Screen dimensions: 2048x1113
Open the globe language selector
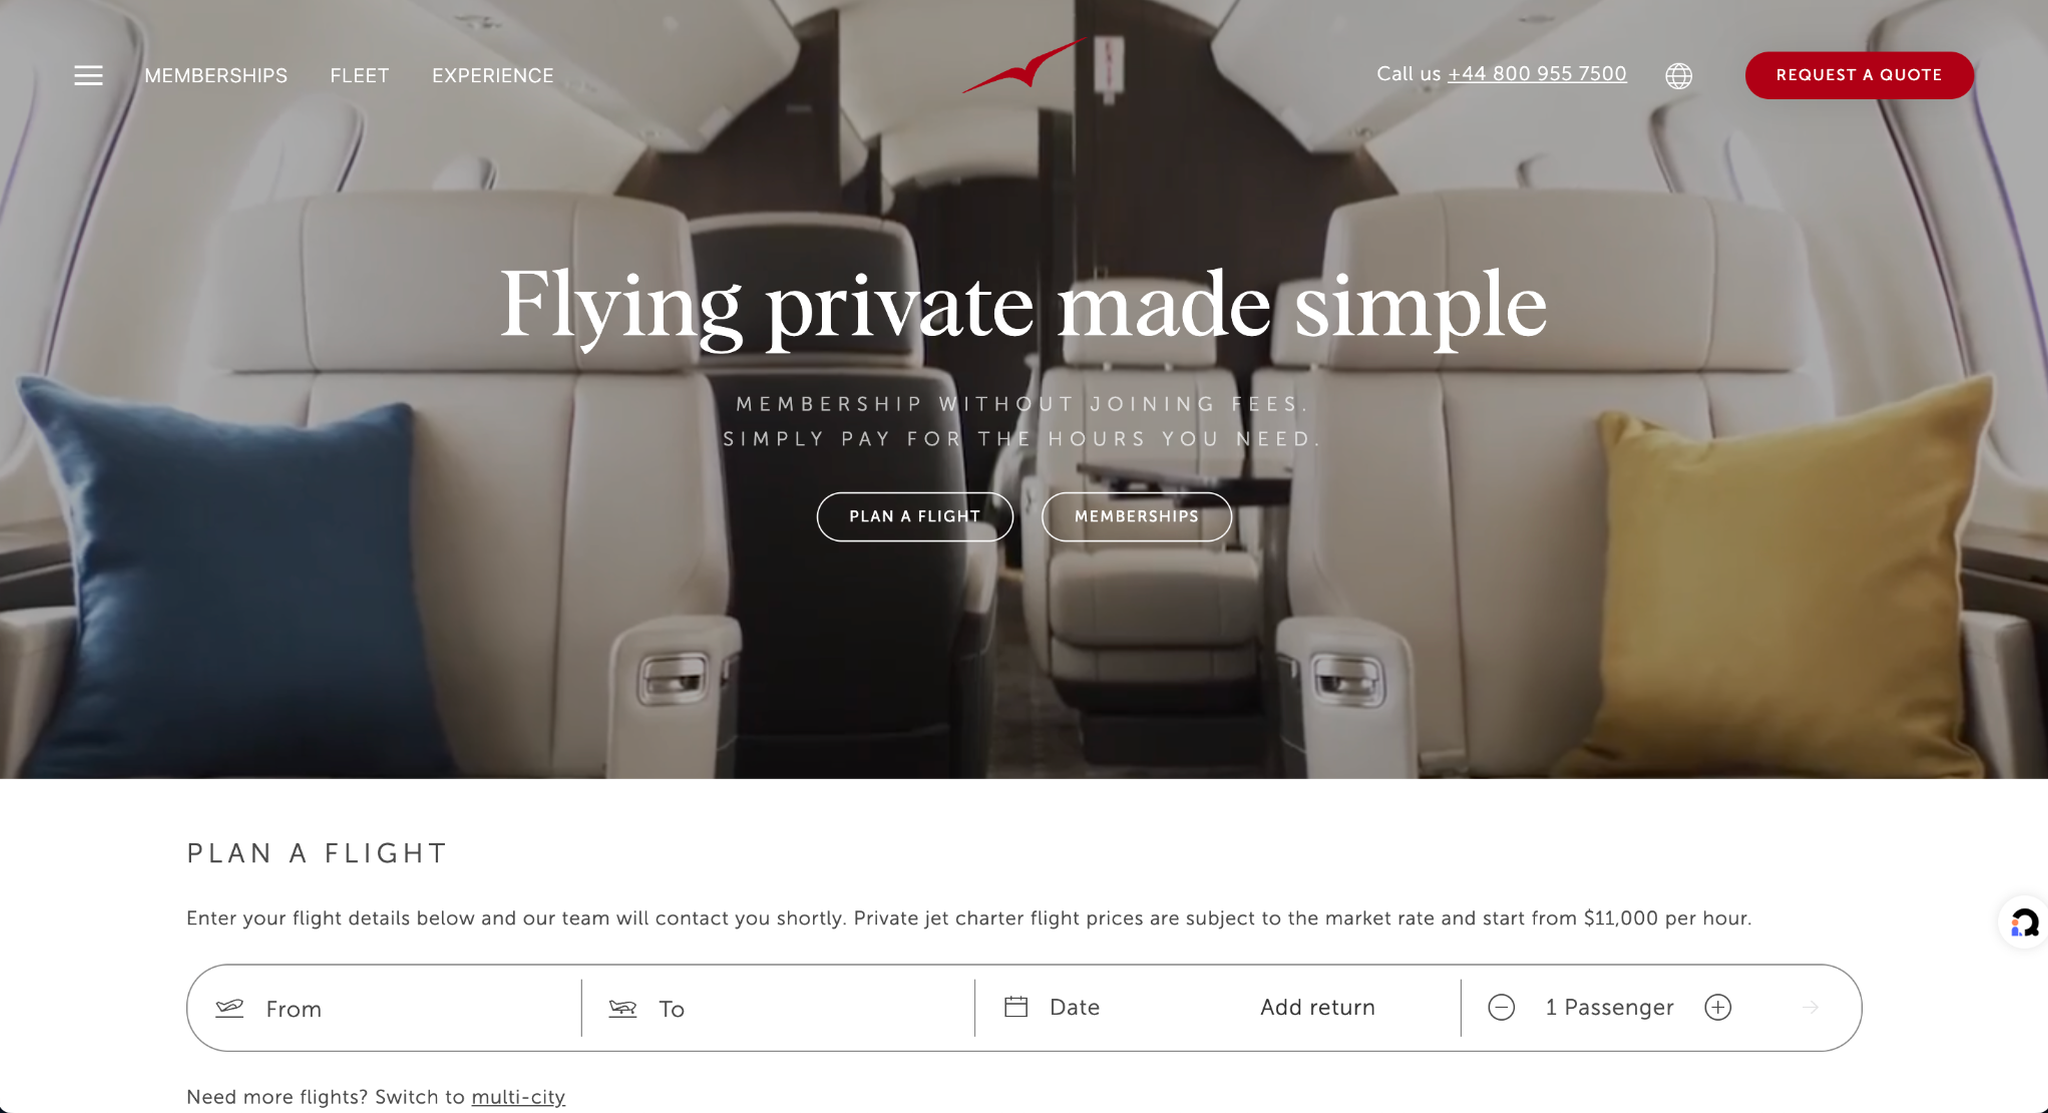(x=1679, y=75)
